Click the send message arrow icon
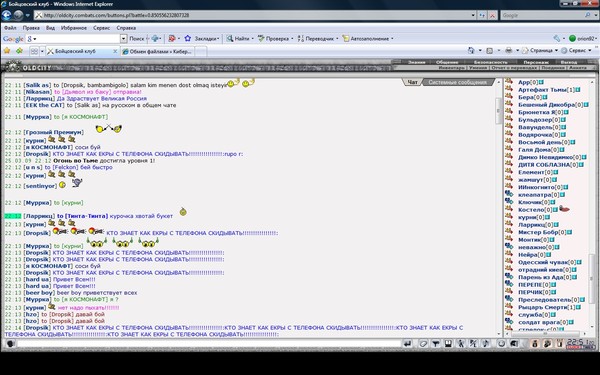The height and width of the screenshot is (375, 600). pyautogui.click(x=408, y=344)
